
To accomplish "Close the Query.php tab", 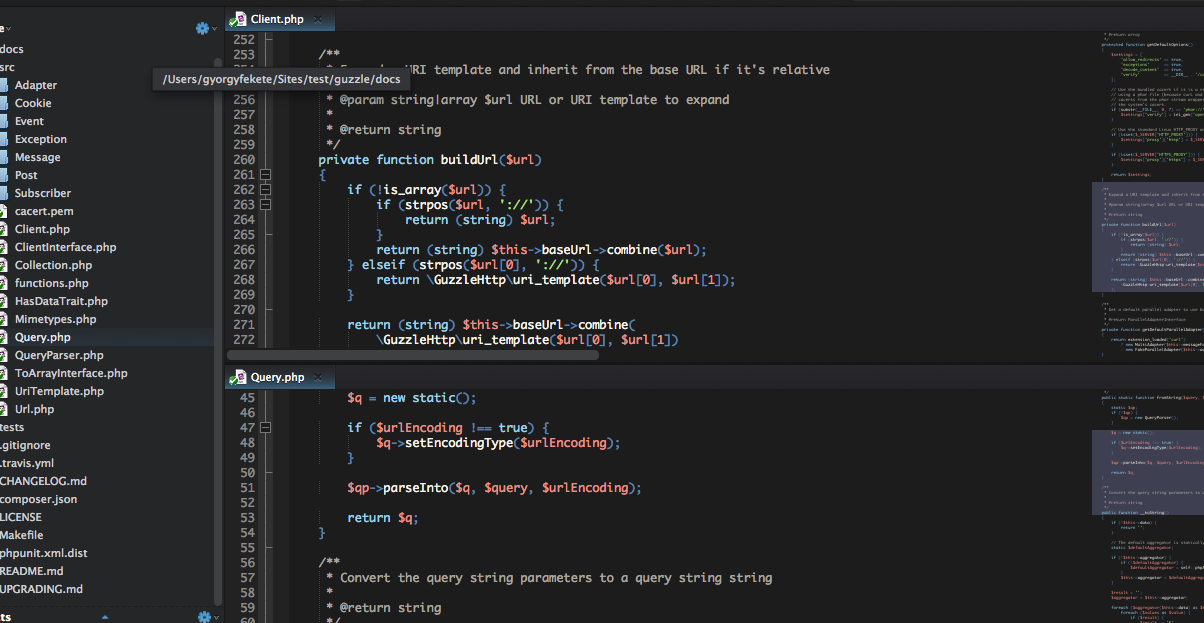I will coord(319,377).
